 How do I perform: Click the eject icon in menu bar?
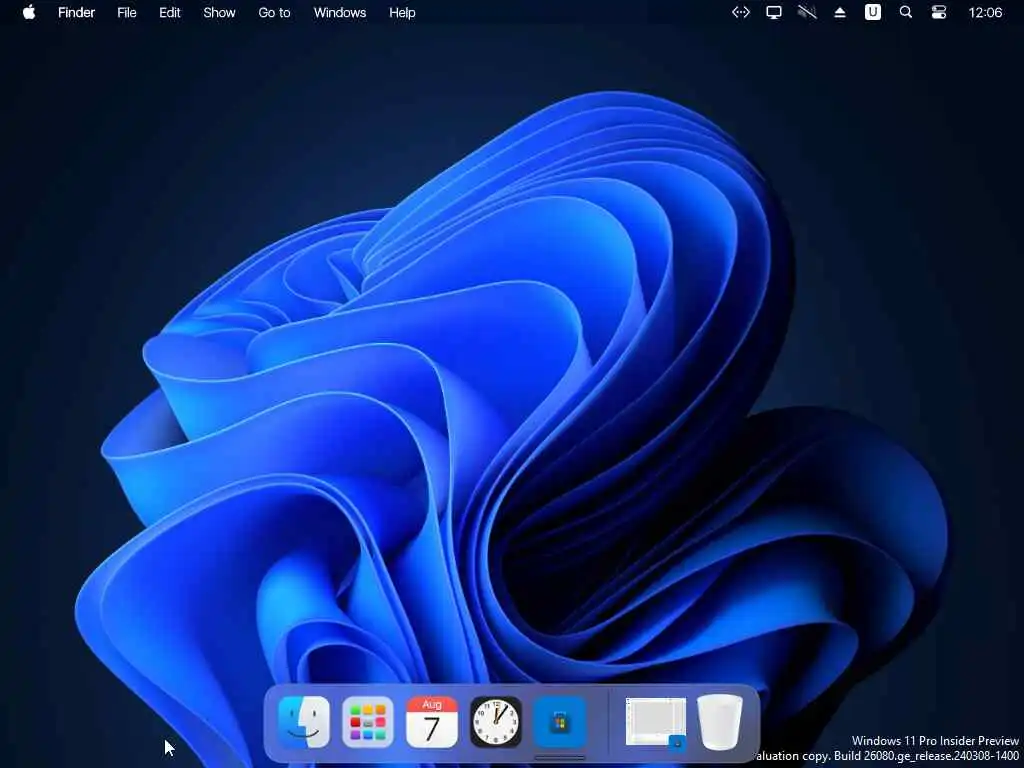(840, 12)
